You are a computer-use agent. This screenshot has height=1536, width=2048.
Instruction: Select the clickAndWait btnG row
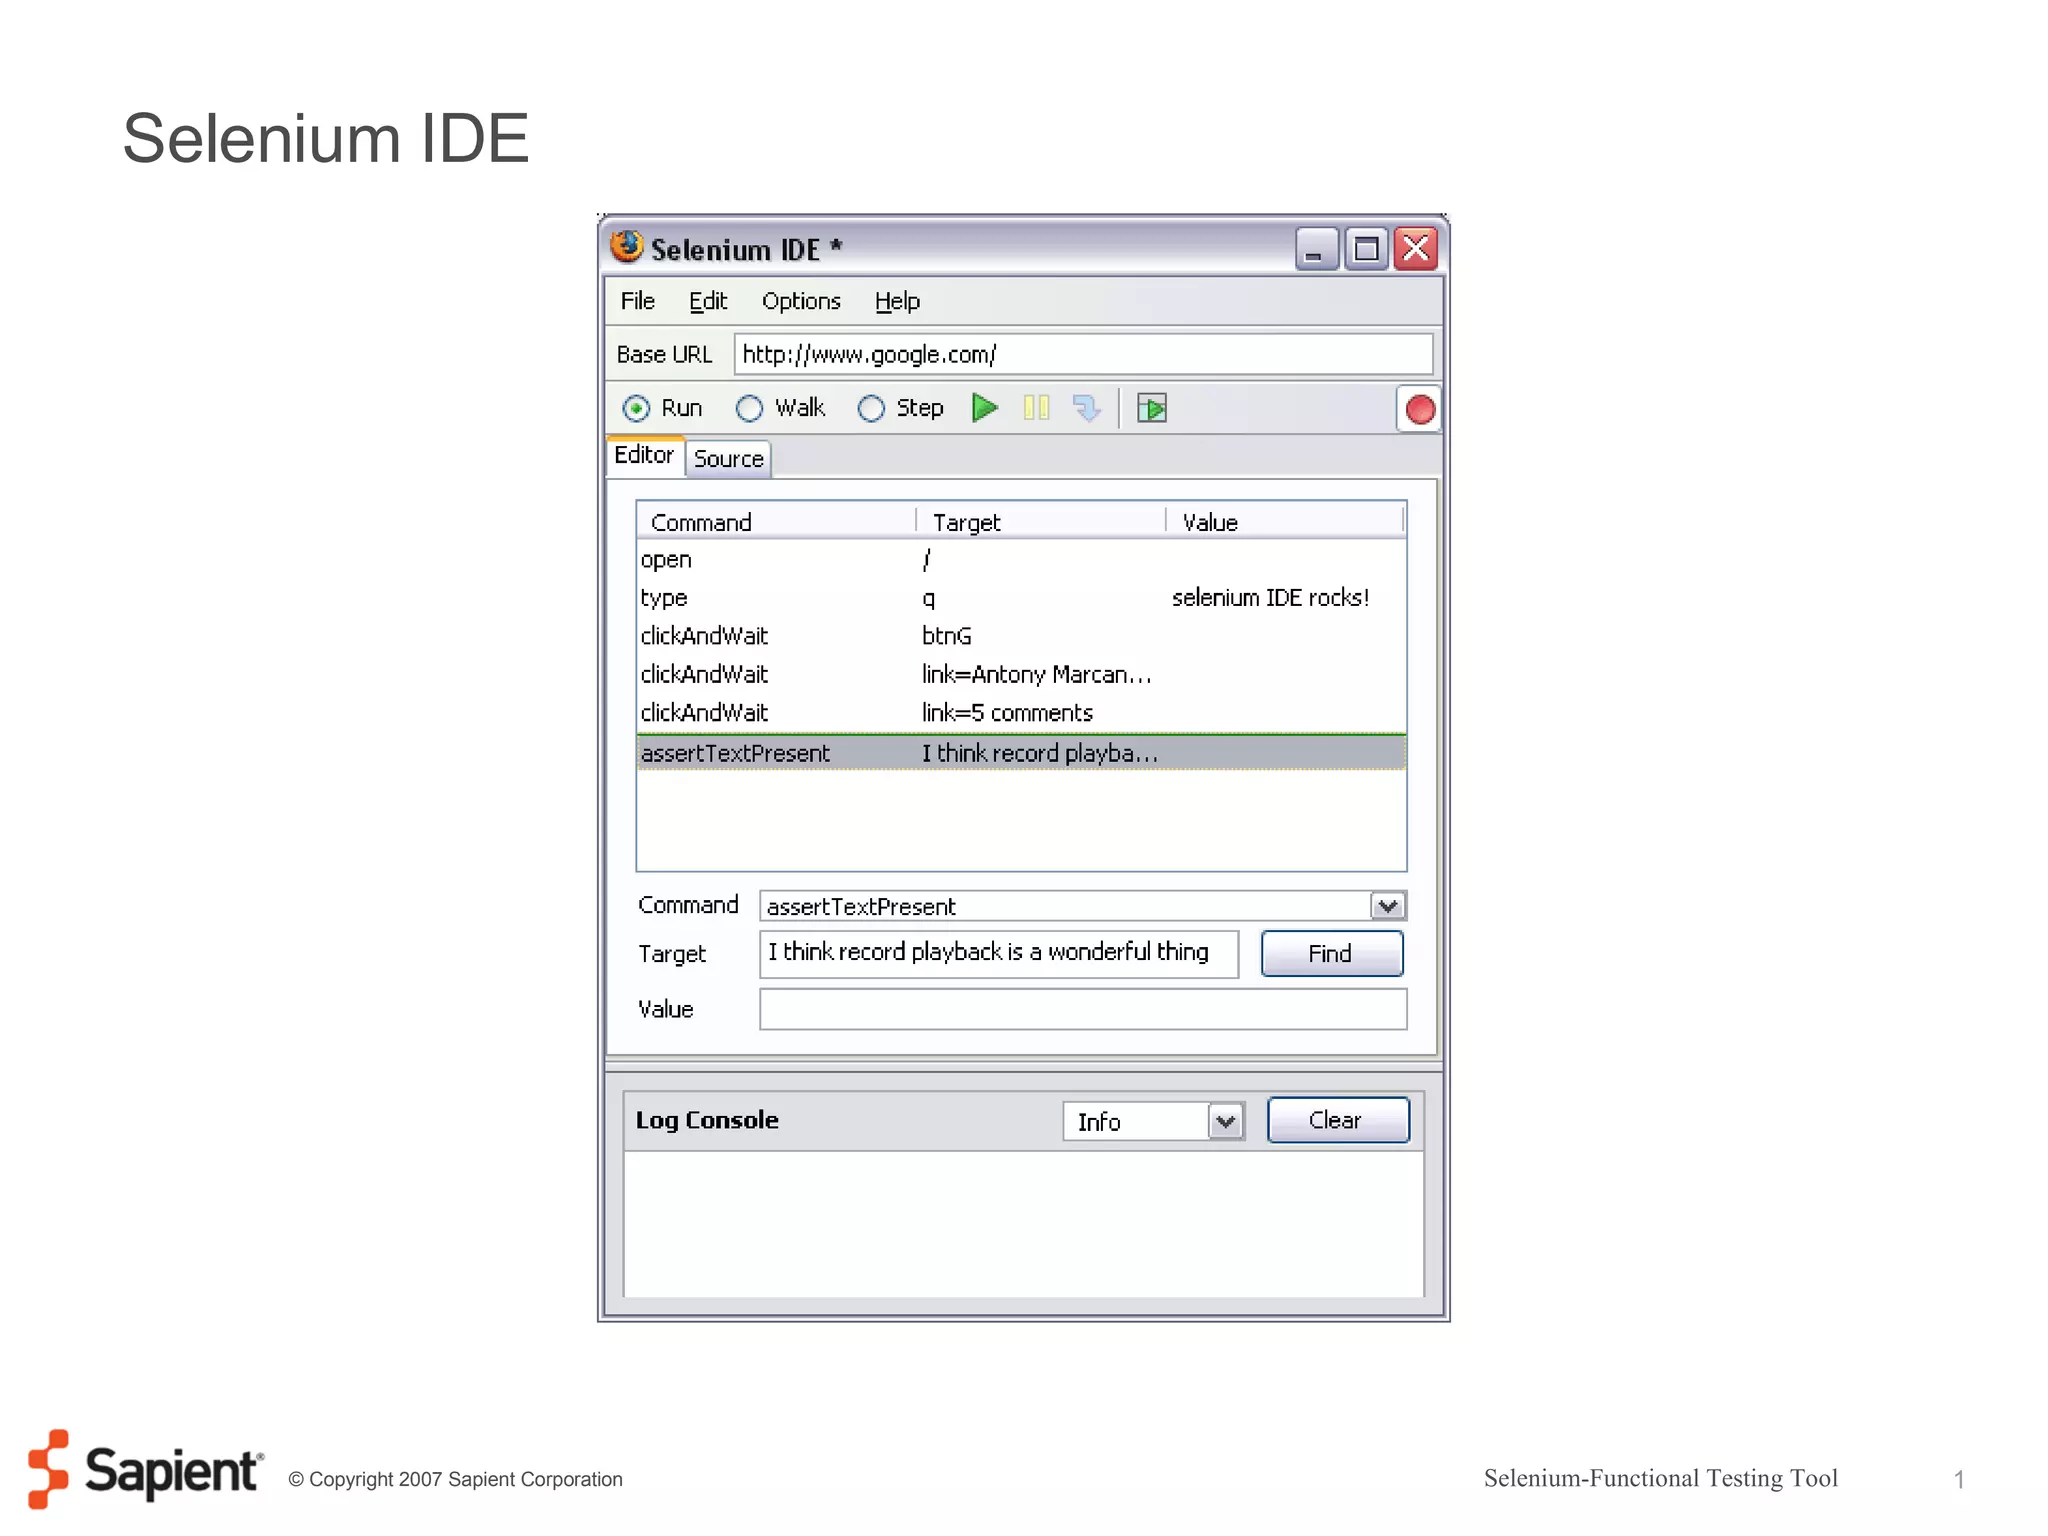(1021, 636)
